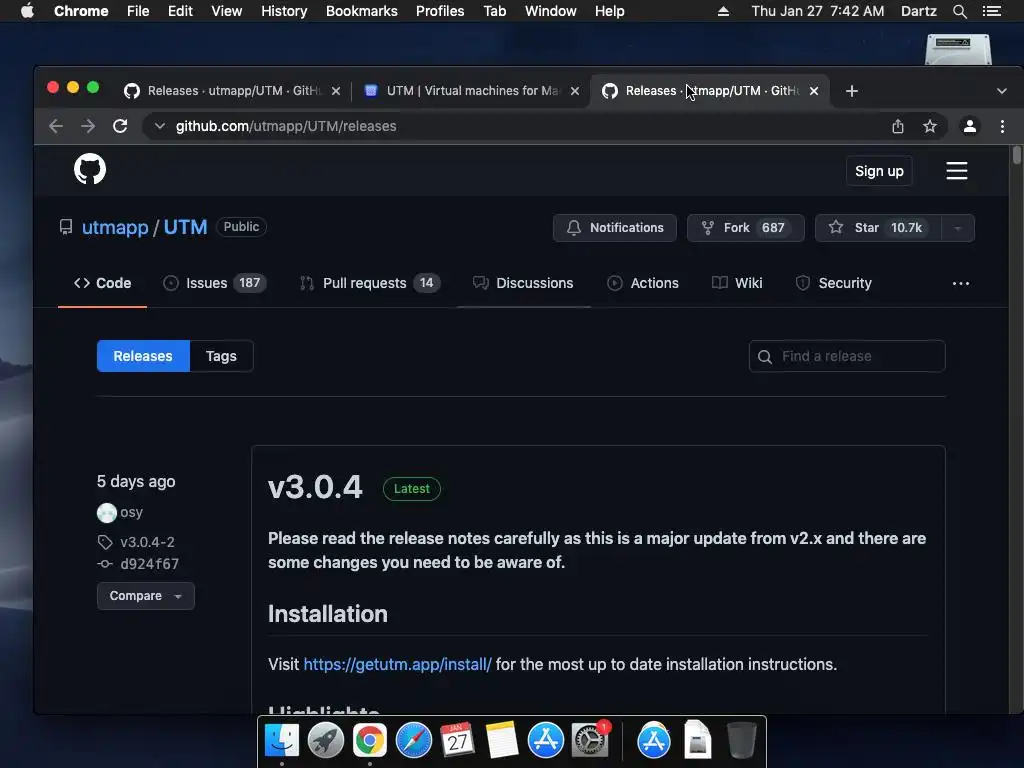Open the Wiki tab
The width and height of the screenshot is (1024, 768).
coord(737,283)
